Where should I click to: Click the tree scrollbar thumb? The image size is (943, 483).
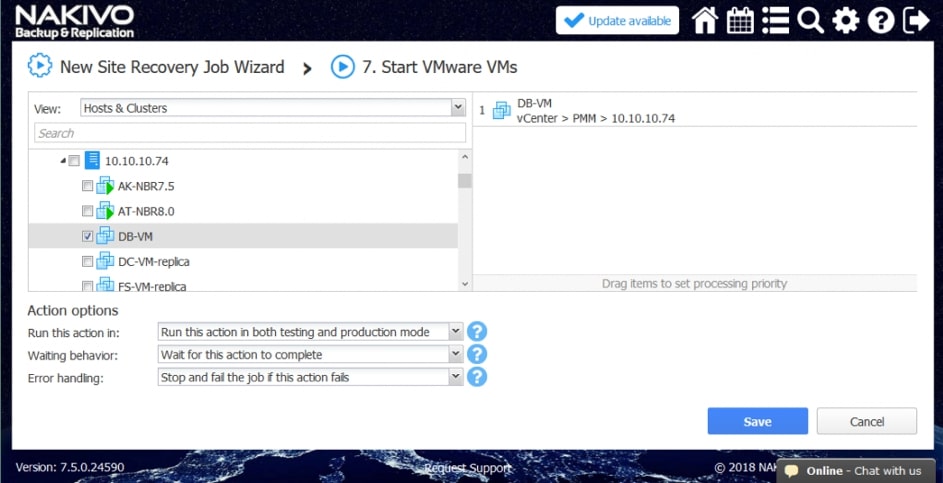pyautogui.click(x=464, y=180)
